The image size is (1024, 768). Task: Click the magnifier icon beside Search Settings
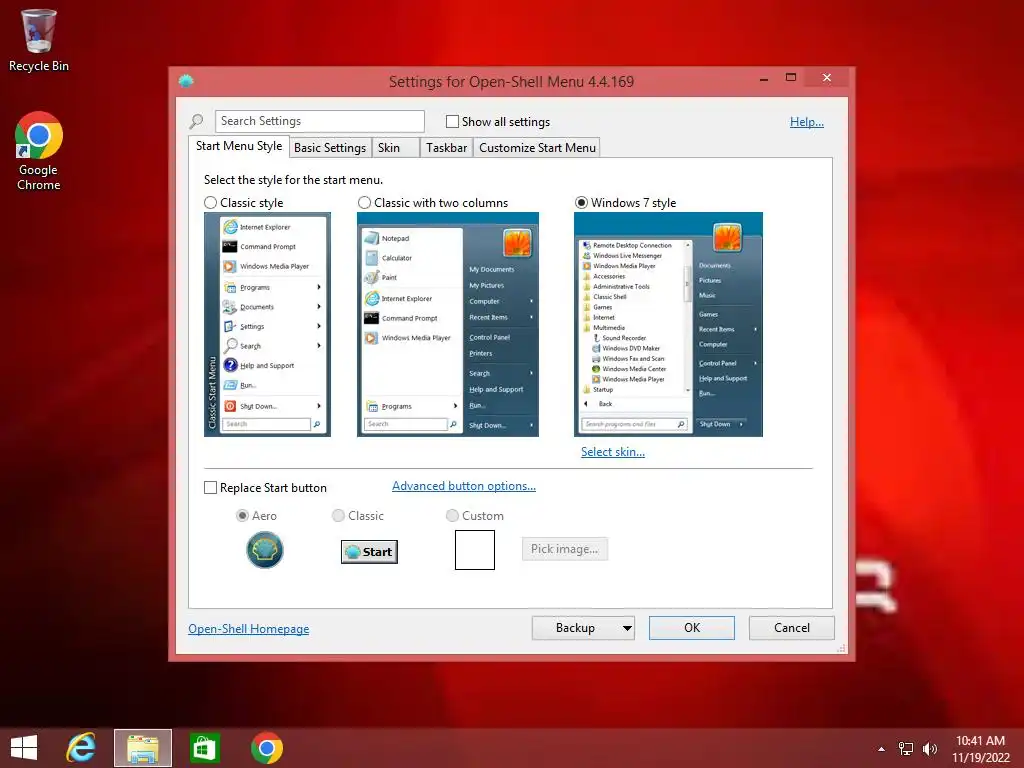pyautogui.click(x=196, y=121)
